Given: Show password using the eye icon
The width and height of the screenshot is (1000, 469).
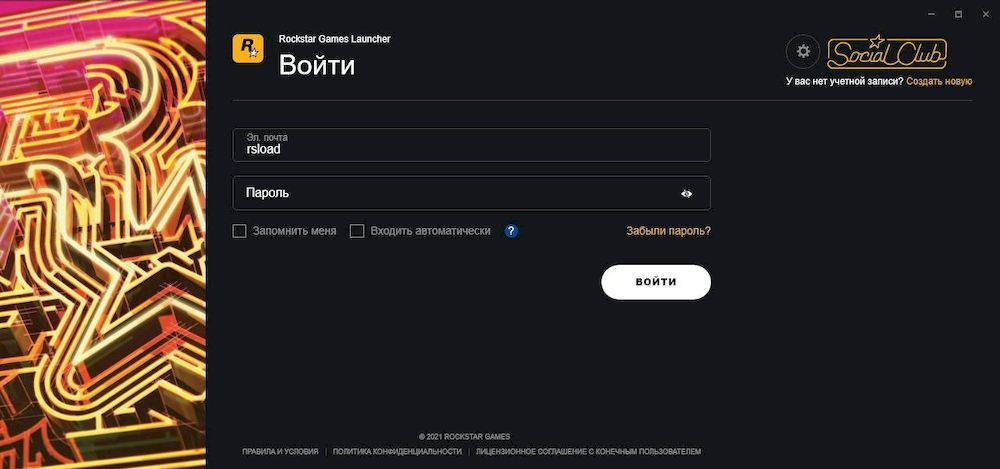Looking at the screenshot, I should (687, 194).
